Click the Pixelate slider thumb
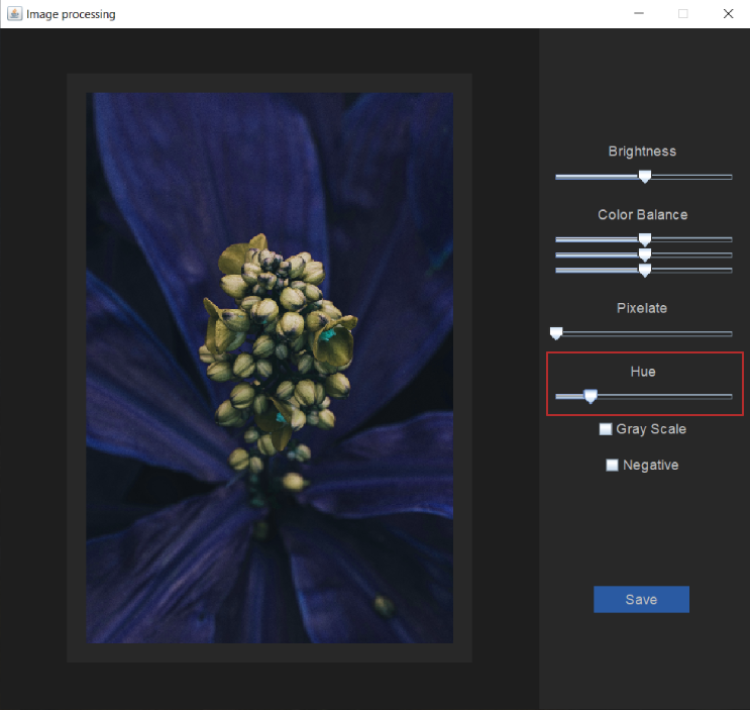The image size is (750, 710). click(556, 333)
